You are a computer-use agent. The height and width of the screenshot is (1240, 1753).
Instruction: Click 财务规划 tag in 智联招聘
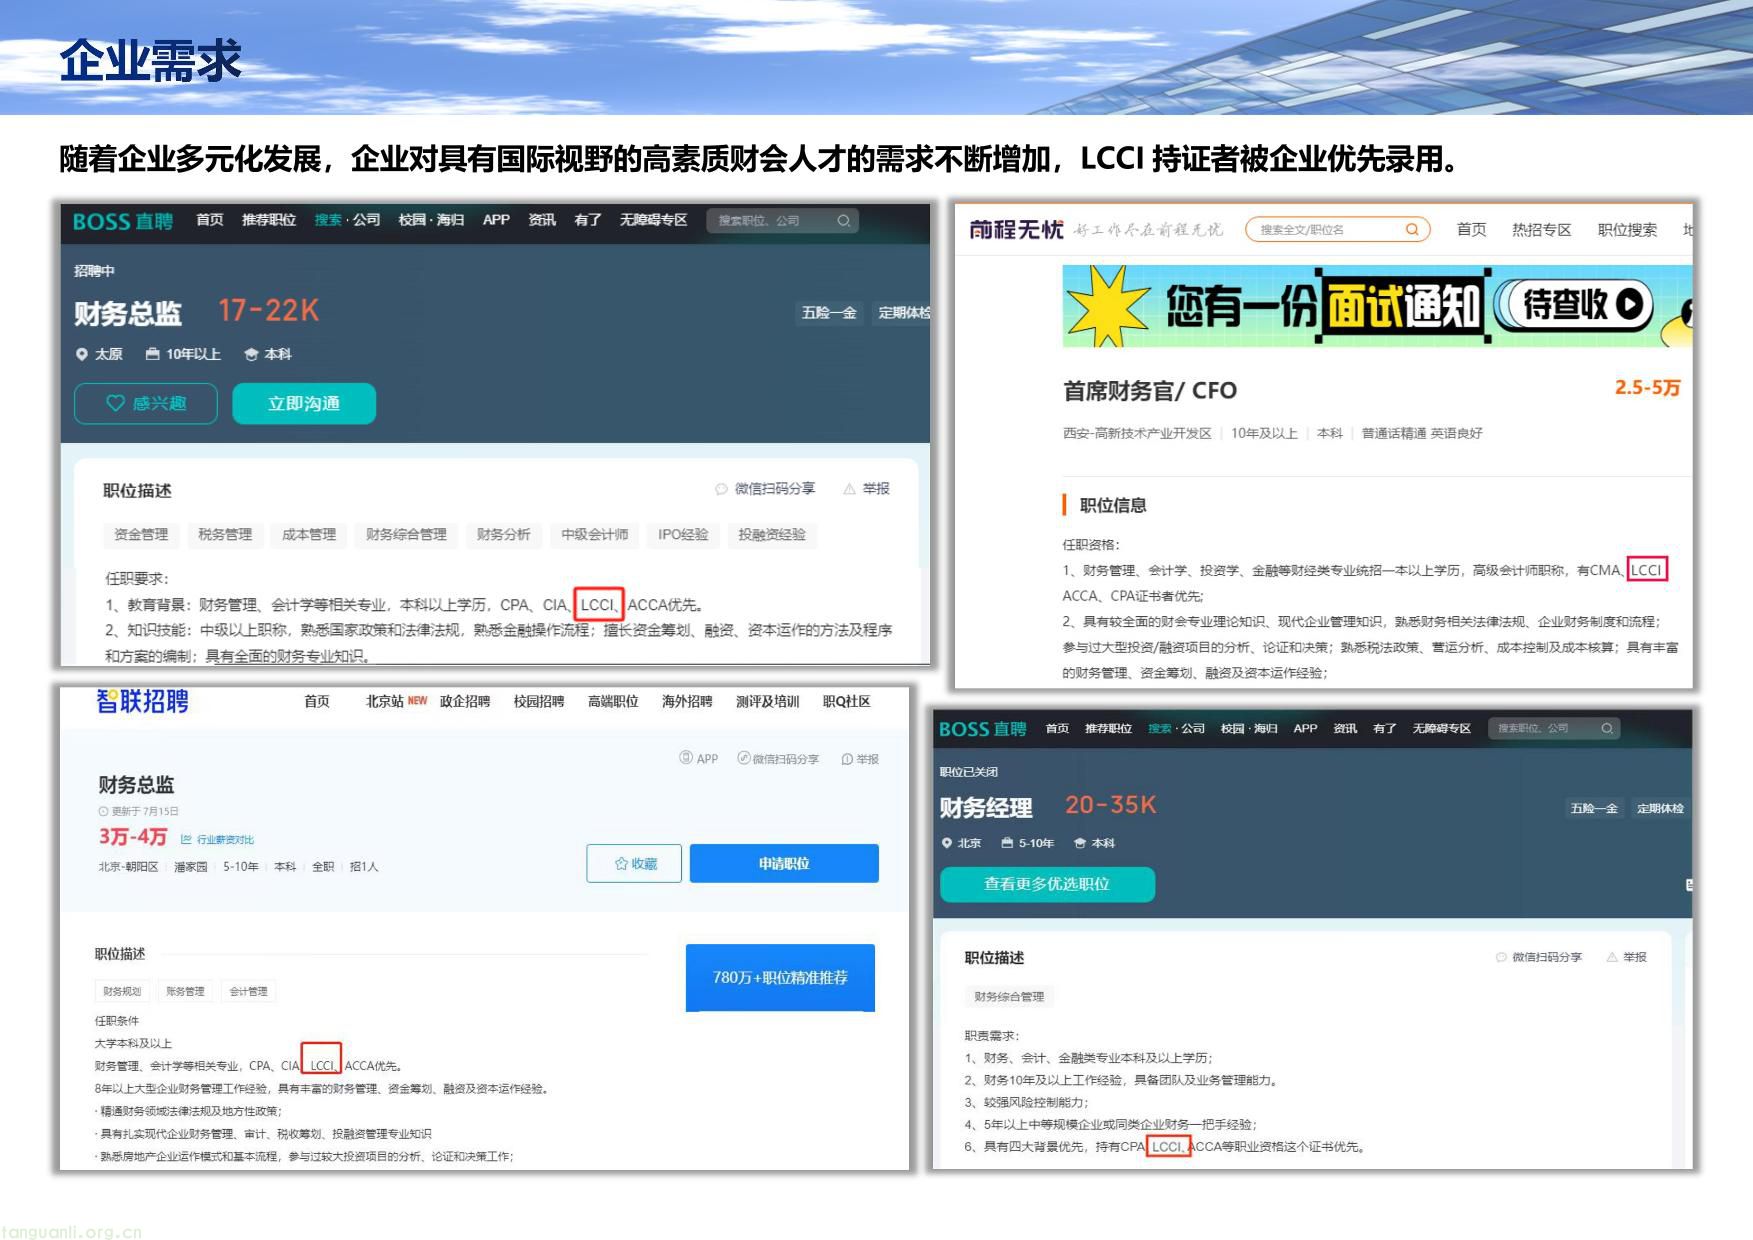pos(122,991)
